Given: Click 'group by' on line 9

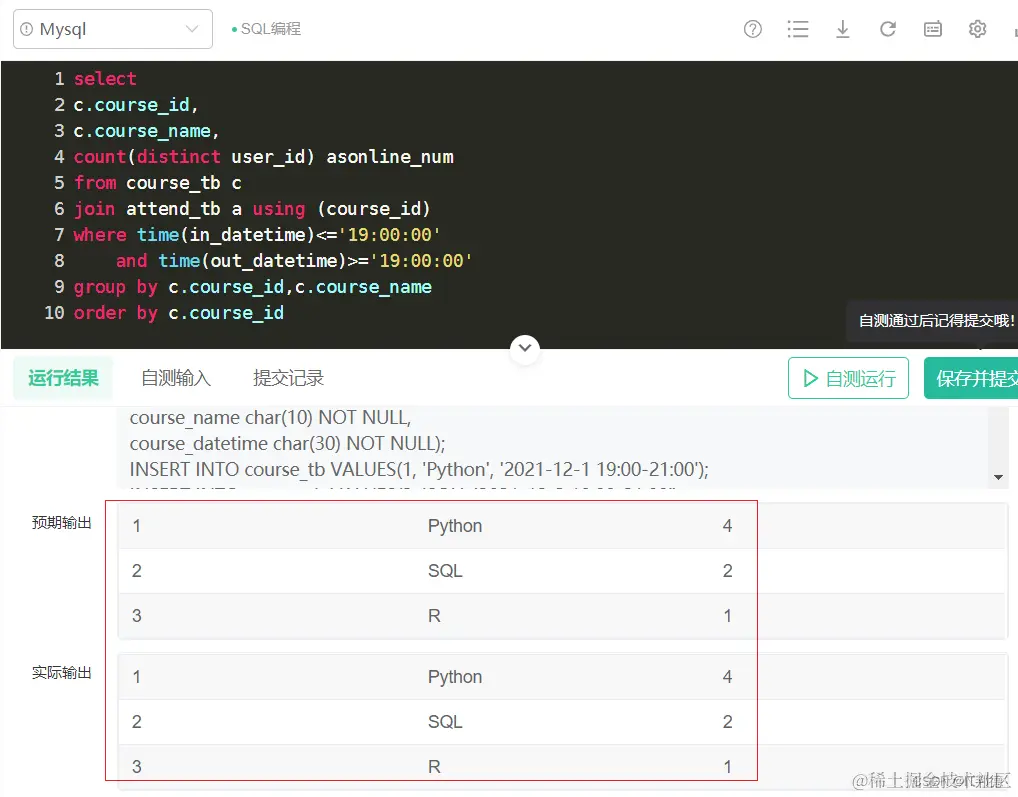Looking at the screenshot, I should [x=116, y=287].
